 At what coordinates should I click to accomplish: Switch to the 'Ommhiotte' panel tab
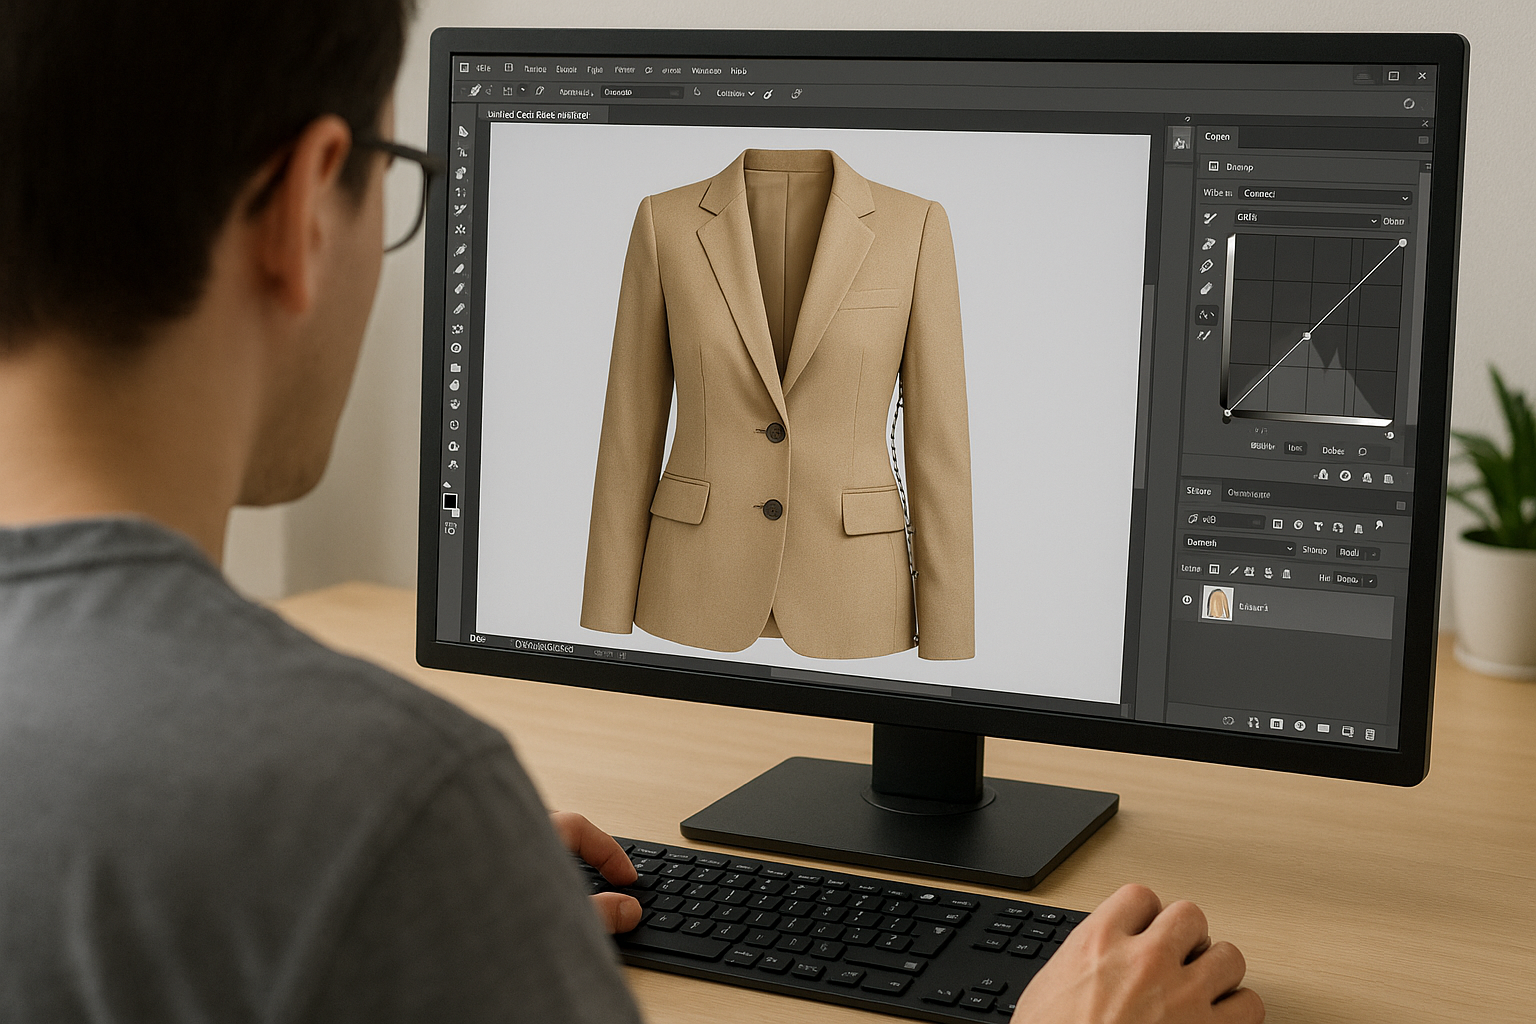coord(1248,494)
